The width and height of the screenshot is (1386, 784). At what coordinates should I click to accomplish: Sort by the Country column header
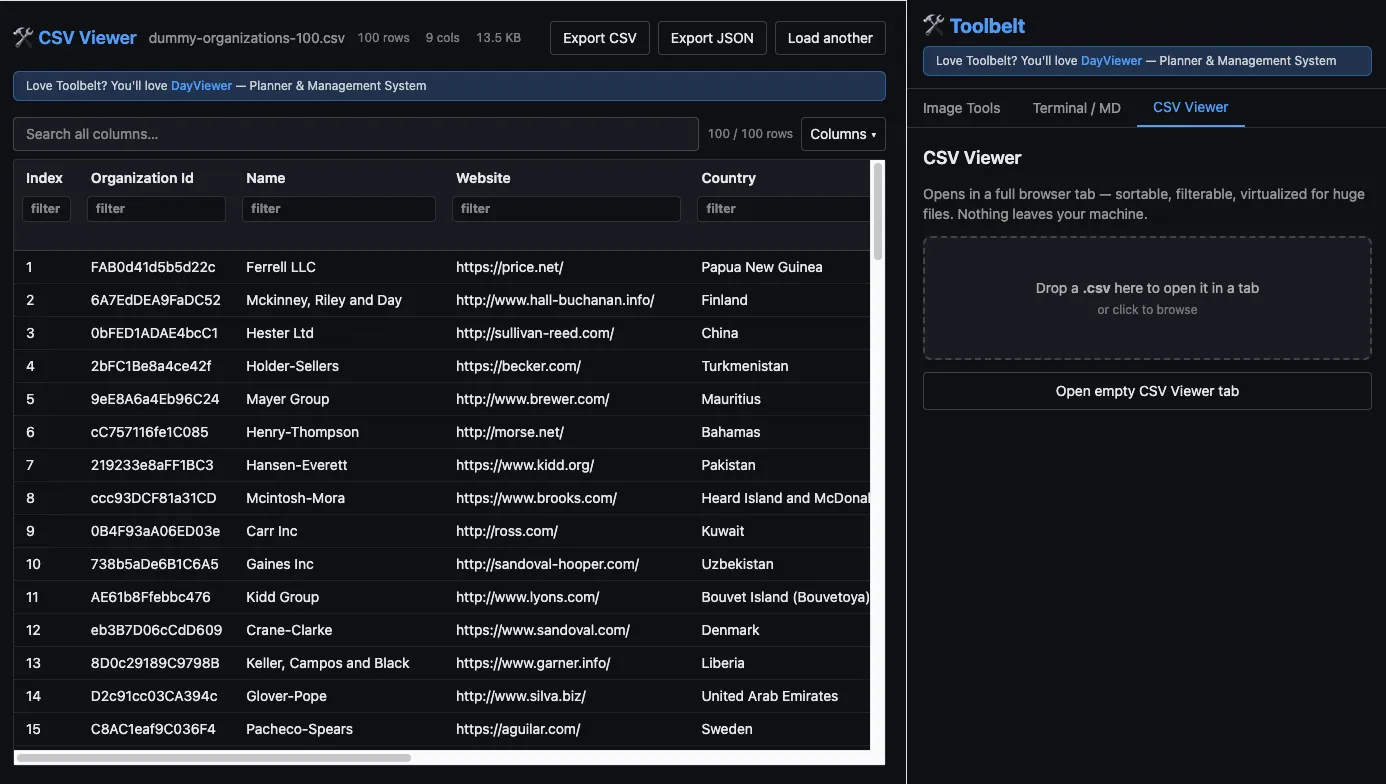point(728,178)
